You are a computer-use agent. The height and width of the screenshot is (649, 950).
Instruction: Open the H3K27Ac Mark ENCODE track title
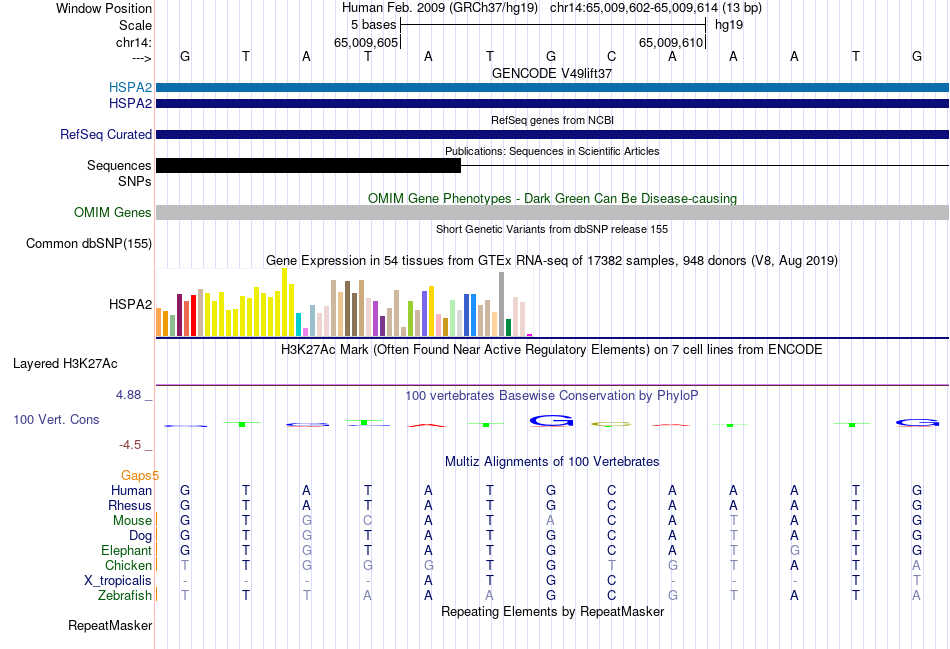pos(552,350)
